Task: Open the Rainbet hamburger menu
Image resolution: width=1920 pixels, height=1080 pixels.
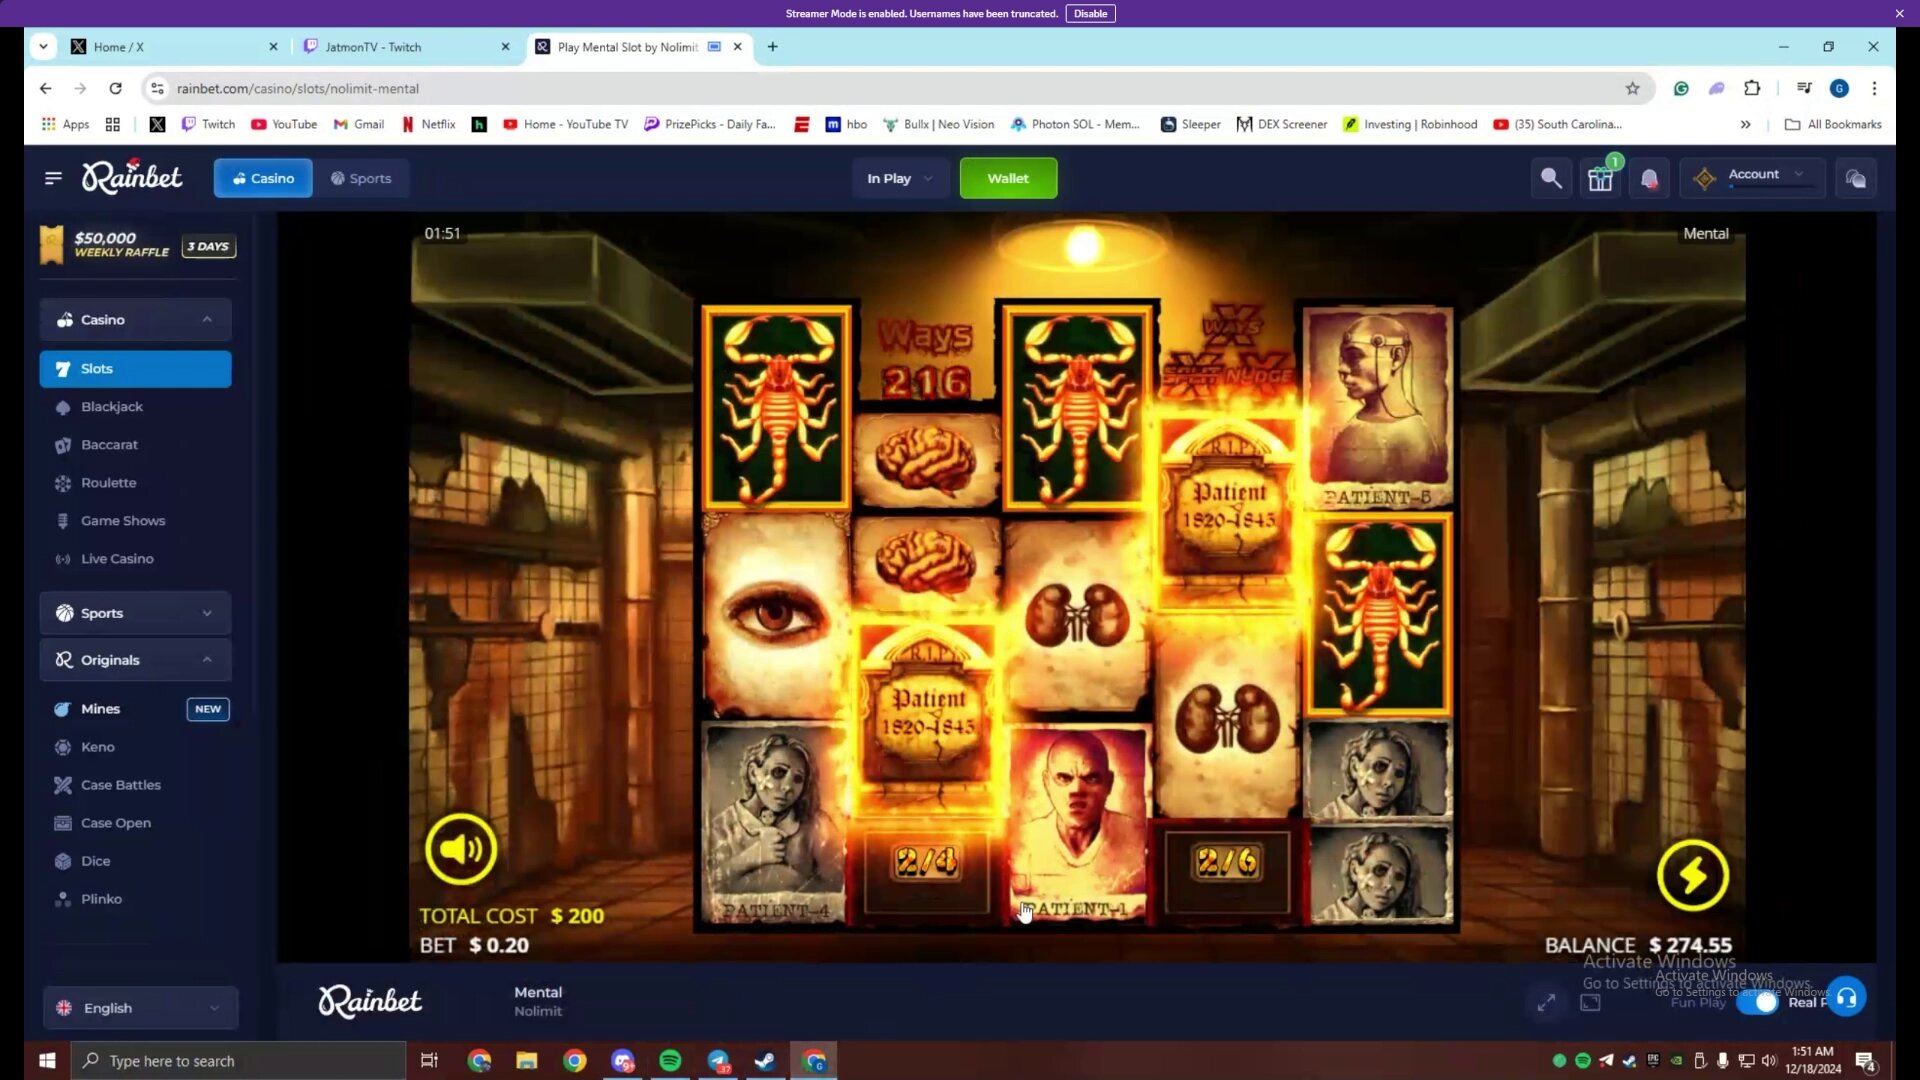Action: point(53,178)
